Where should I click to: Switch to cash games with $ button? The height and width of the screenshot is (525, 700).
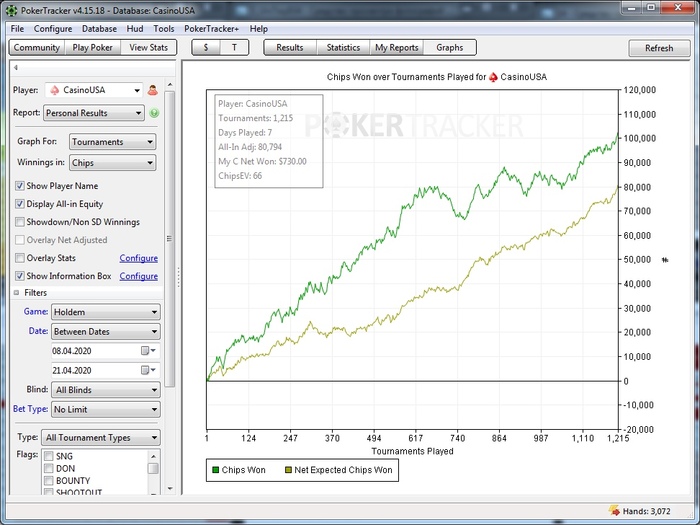coord(206,47)
